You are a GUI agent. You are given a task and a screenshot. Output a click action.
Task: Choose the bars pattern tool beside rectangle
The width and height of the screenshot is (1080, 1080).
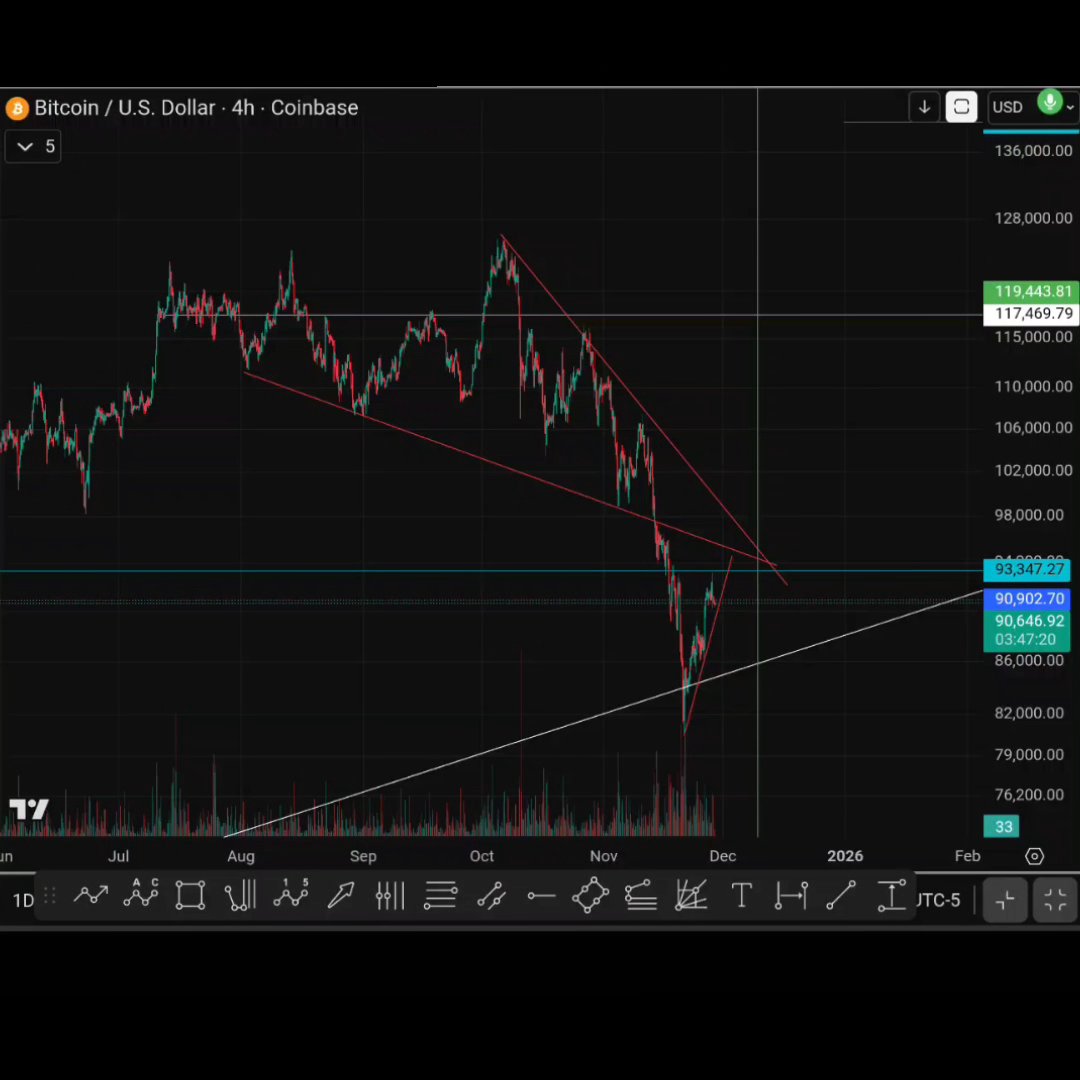(240, 895)
